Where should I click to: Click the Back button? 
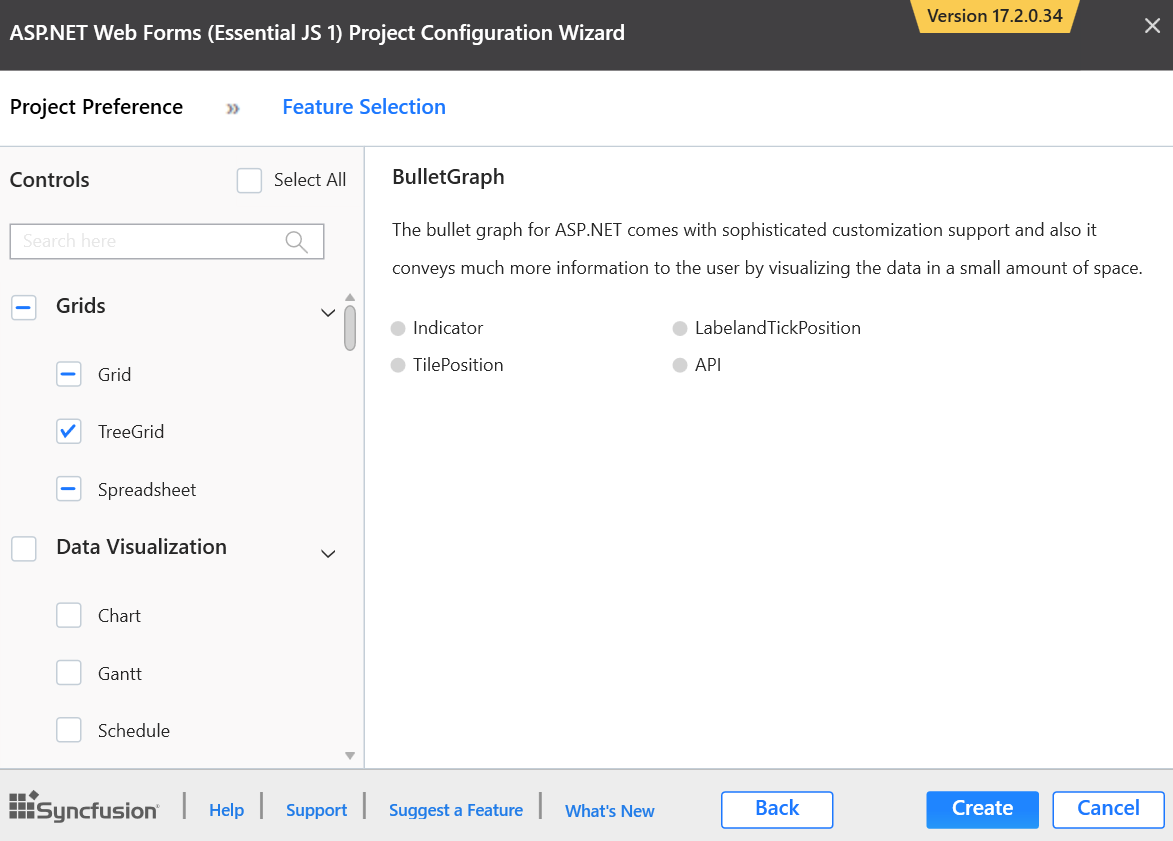[777, 810]
